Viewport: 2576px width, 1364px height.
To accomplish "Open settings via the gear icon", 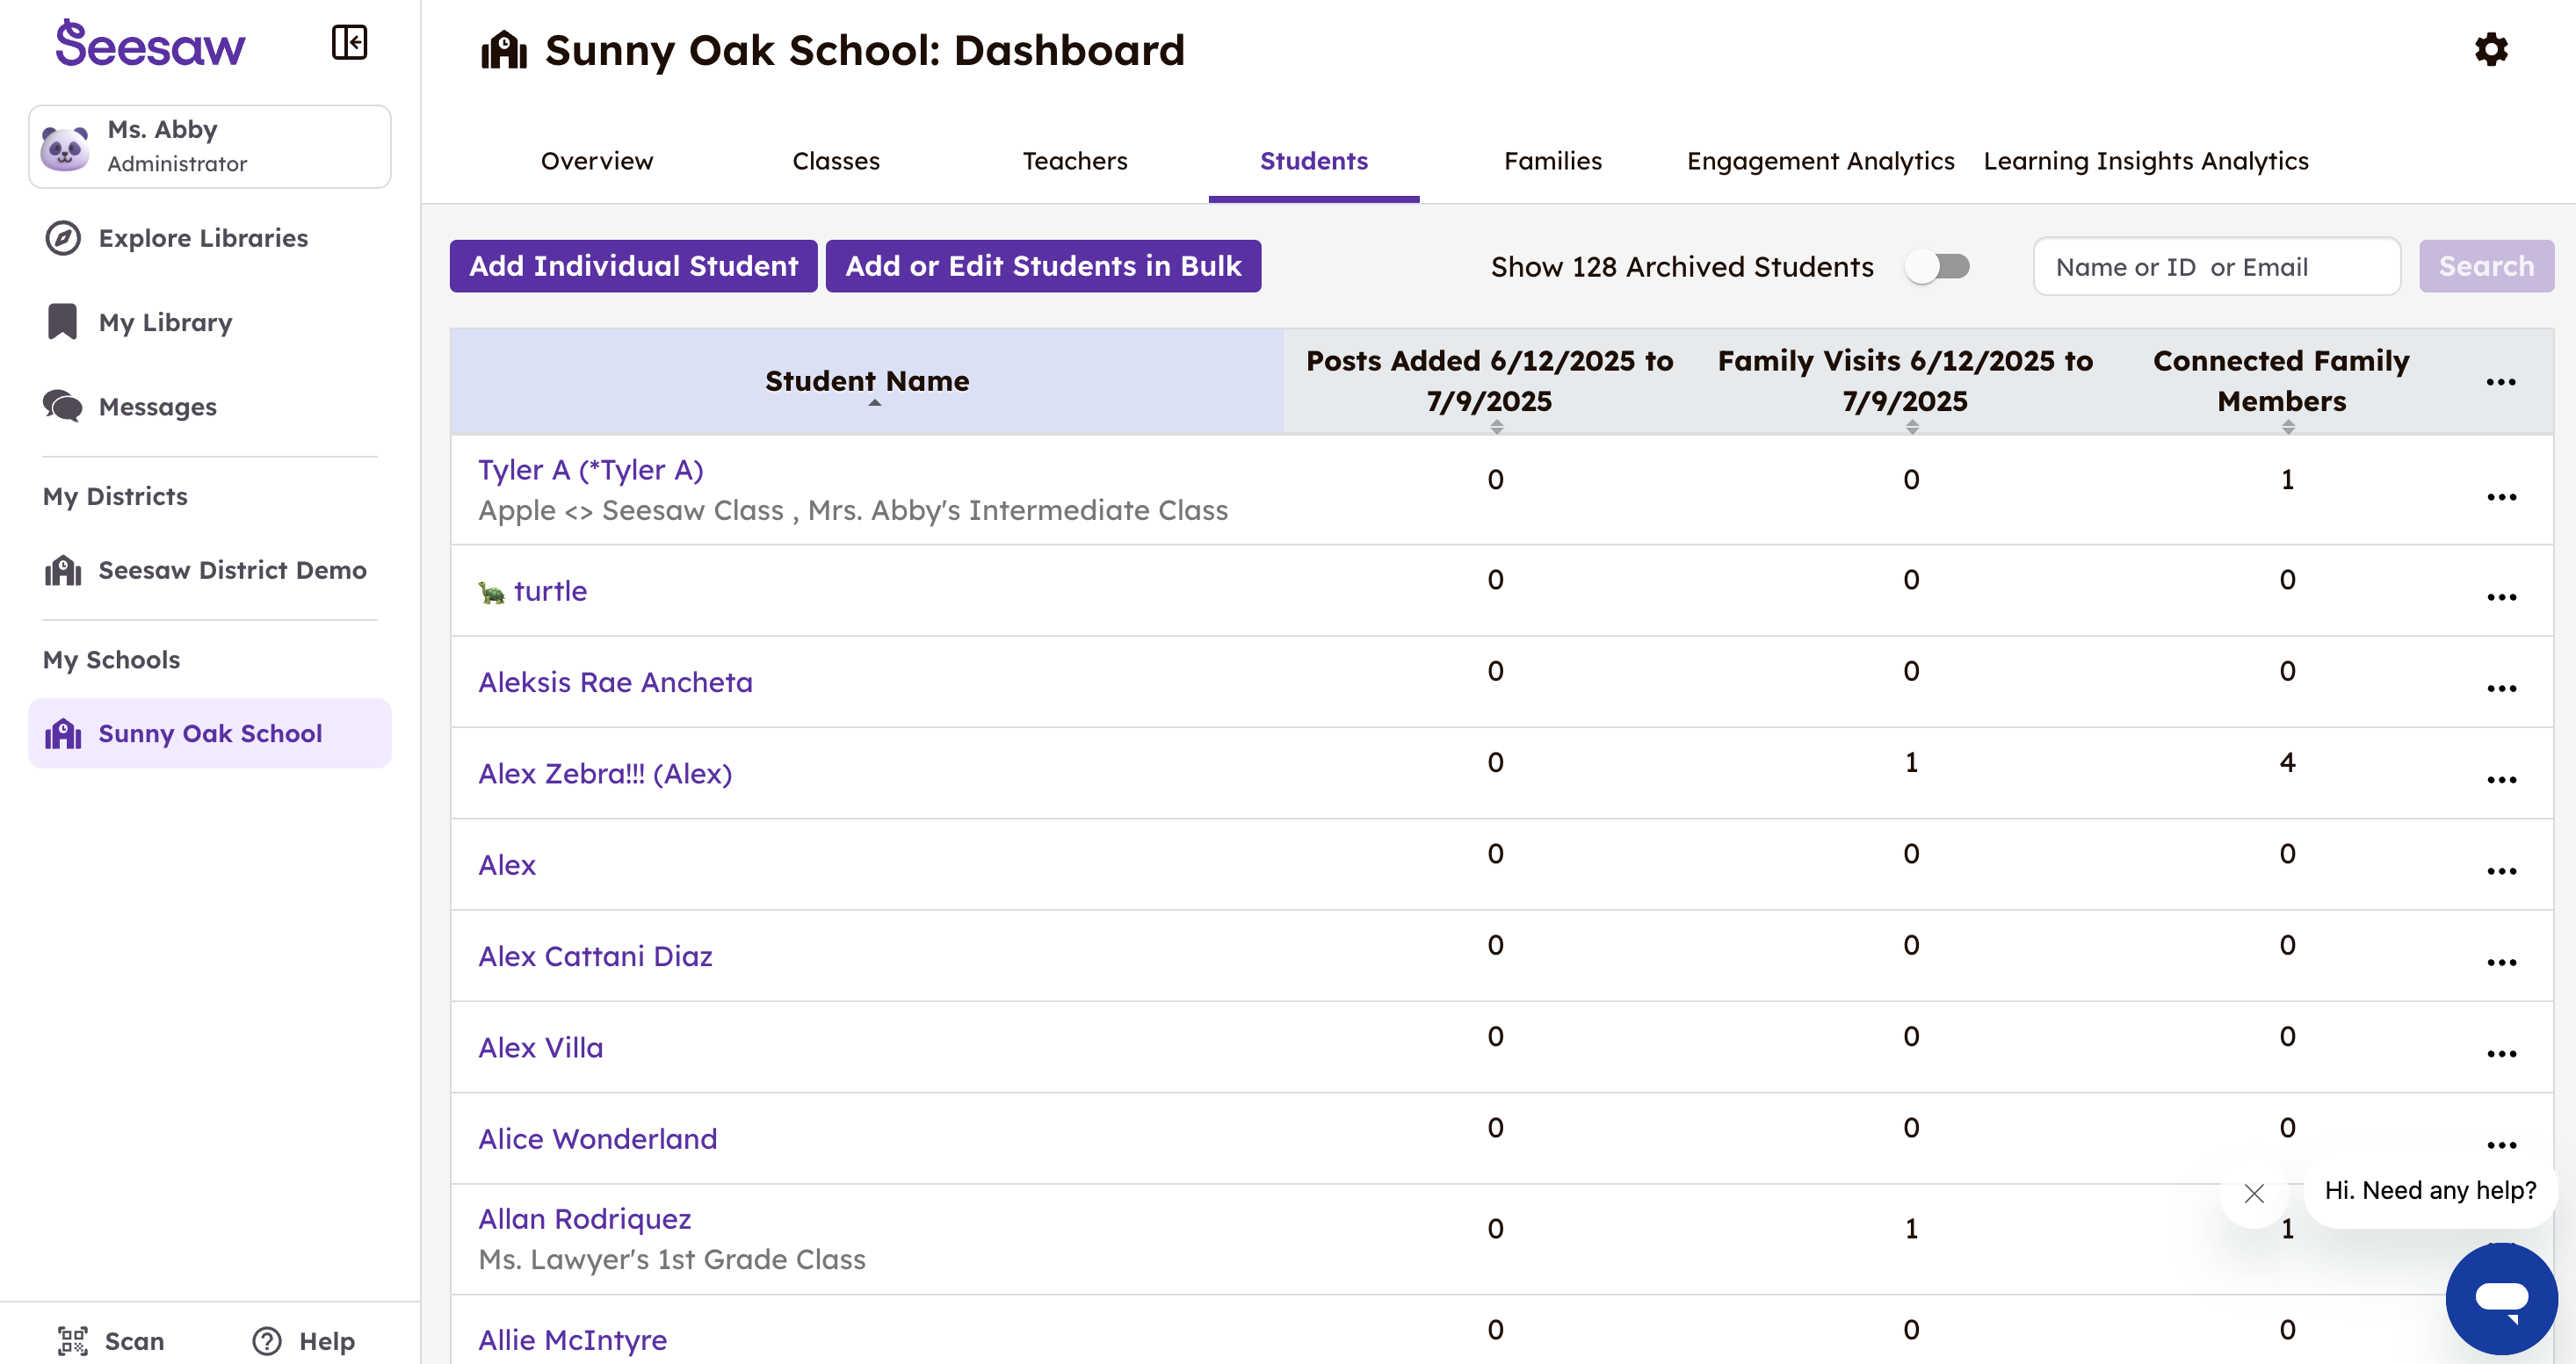I will [x=2490, y=49].
